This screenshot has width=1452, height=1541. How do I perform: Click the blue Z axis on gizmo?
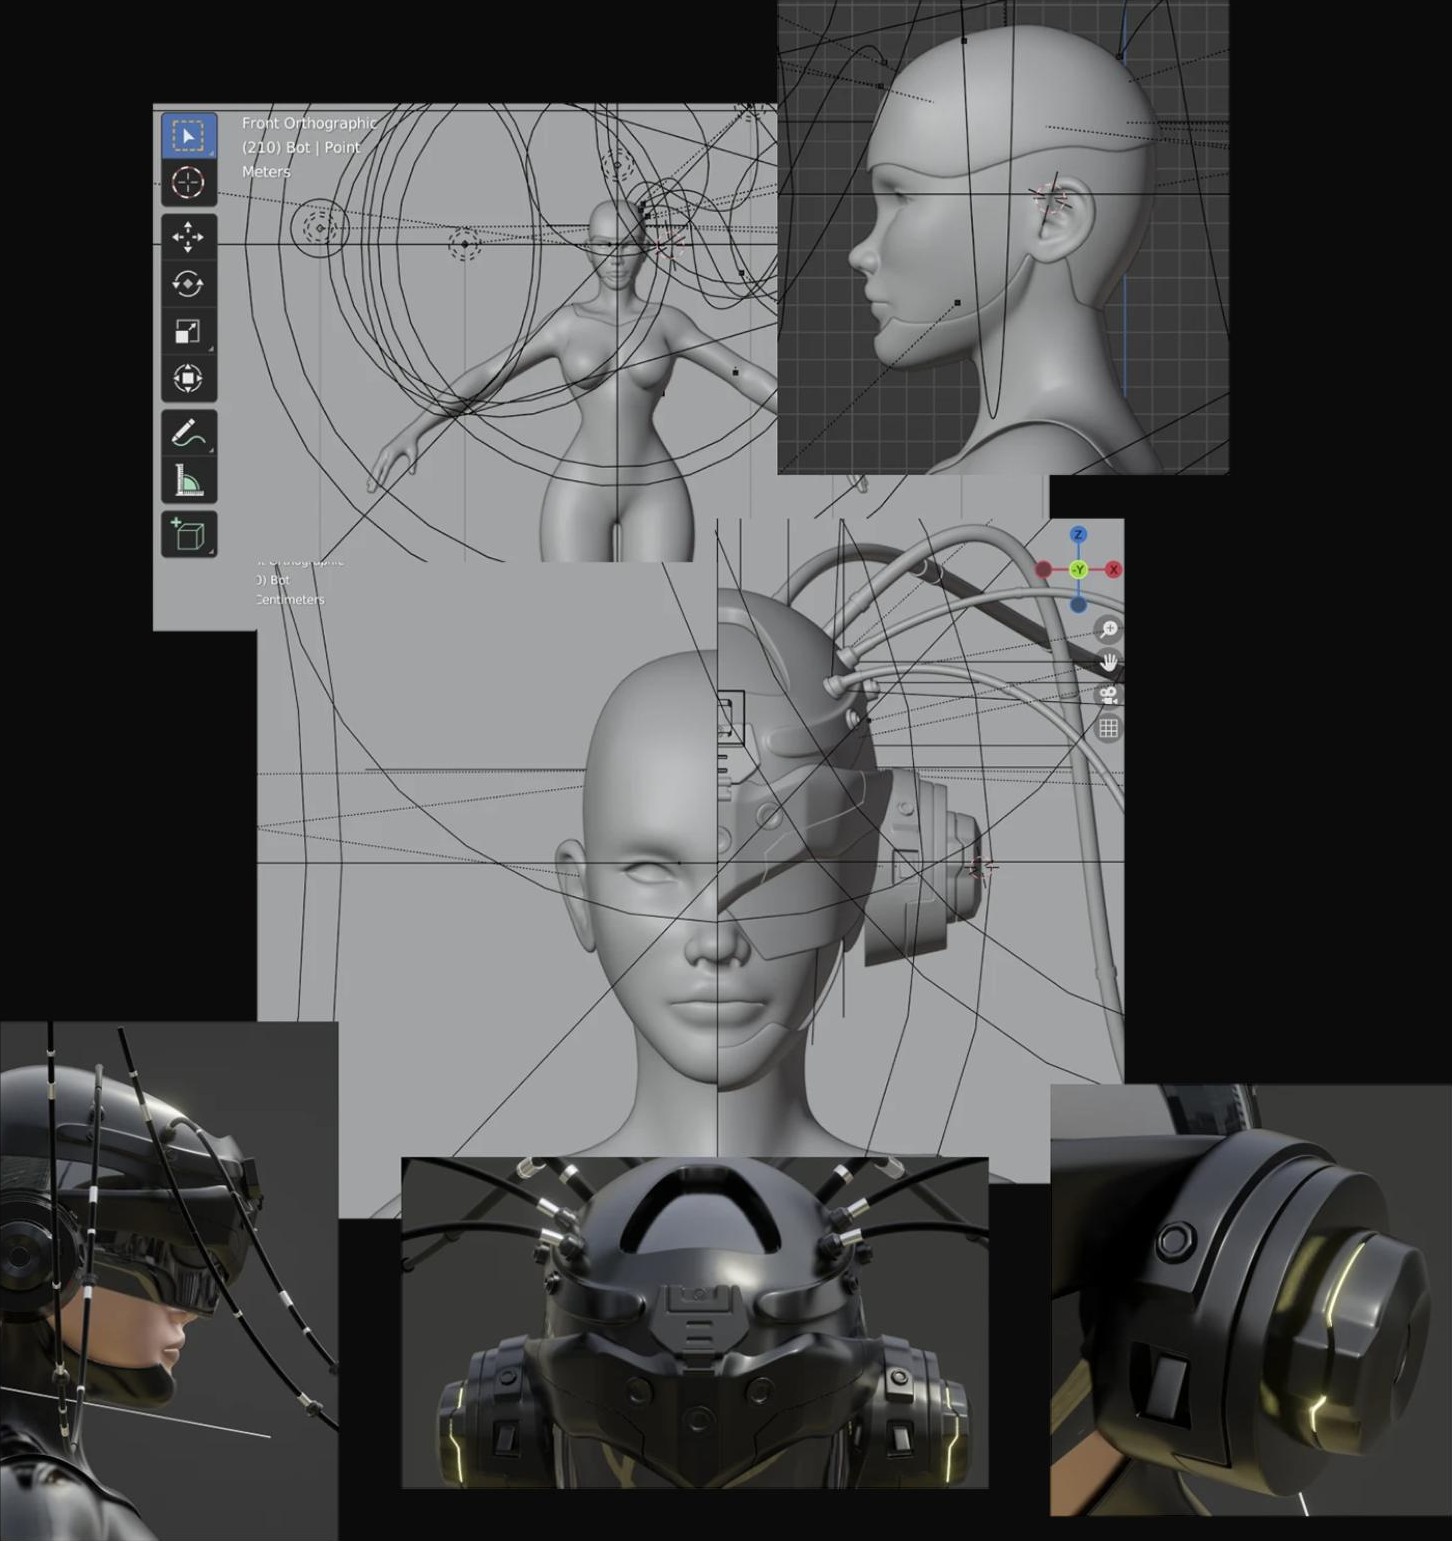(x=1078, y=535)
